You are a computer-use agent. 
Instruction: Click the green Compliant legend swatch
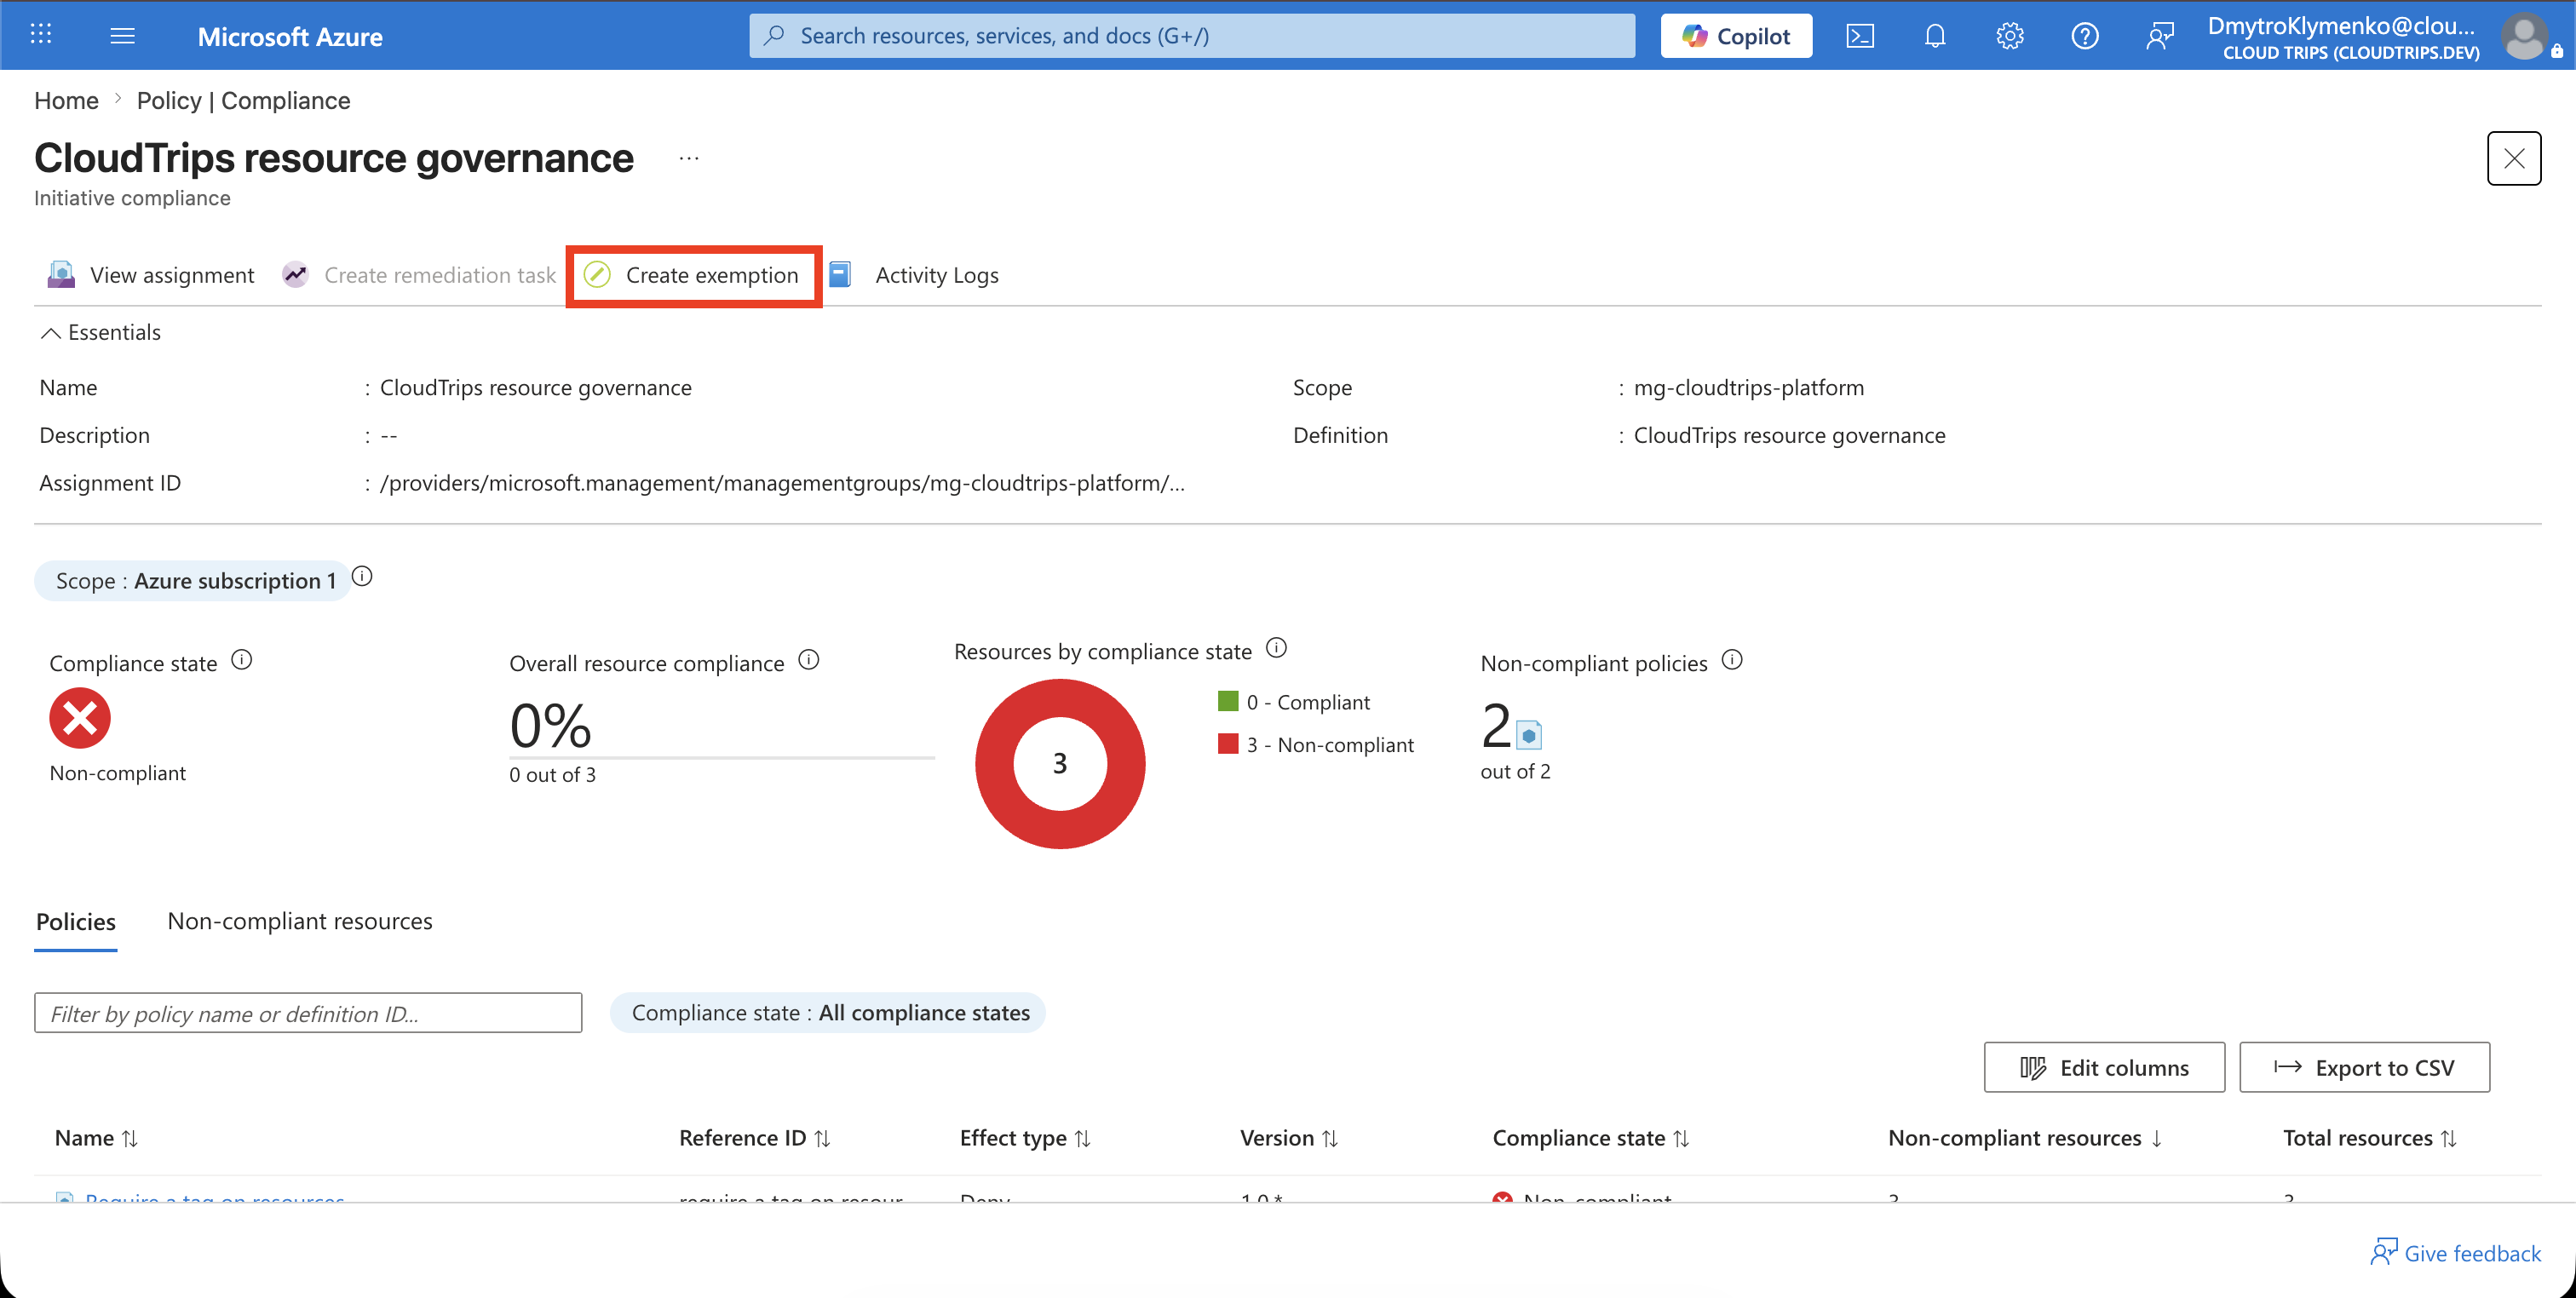(1228, 701)
